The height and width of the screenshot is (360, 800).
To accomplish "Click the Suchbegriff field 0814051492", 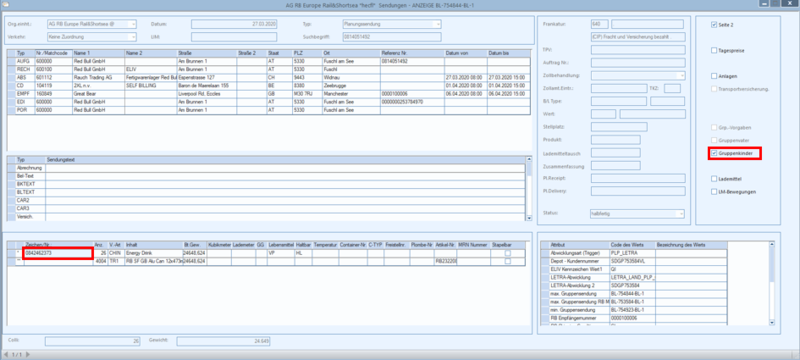I will 392,37.
